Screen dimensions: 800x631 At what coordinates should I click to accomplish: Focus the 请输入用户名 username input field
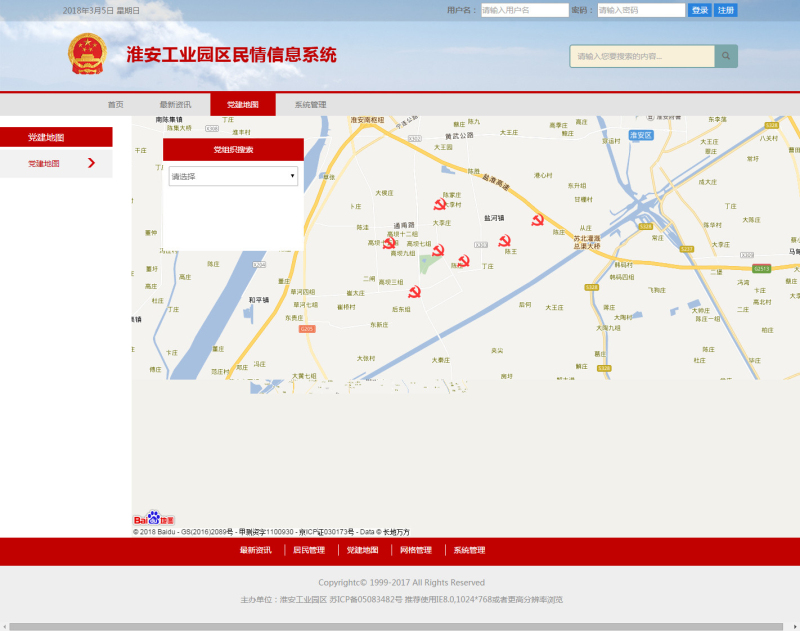525,10
